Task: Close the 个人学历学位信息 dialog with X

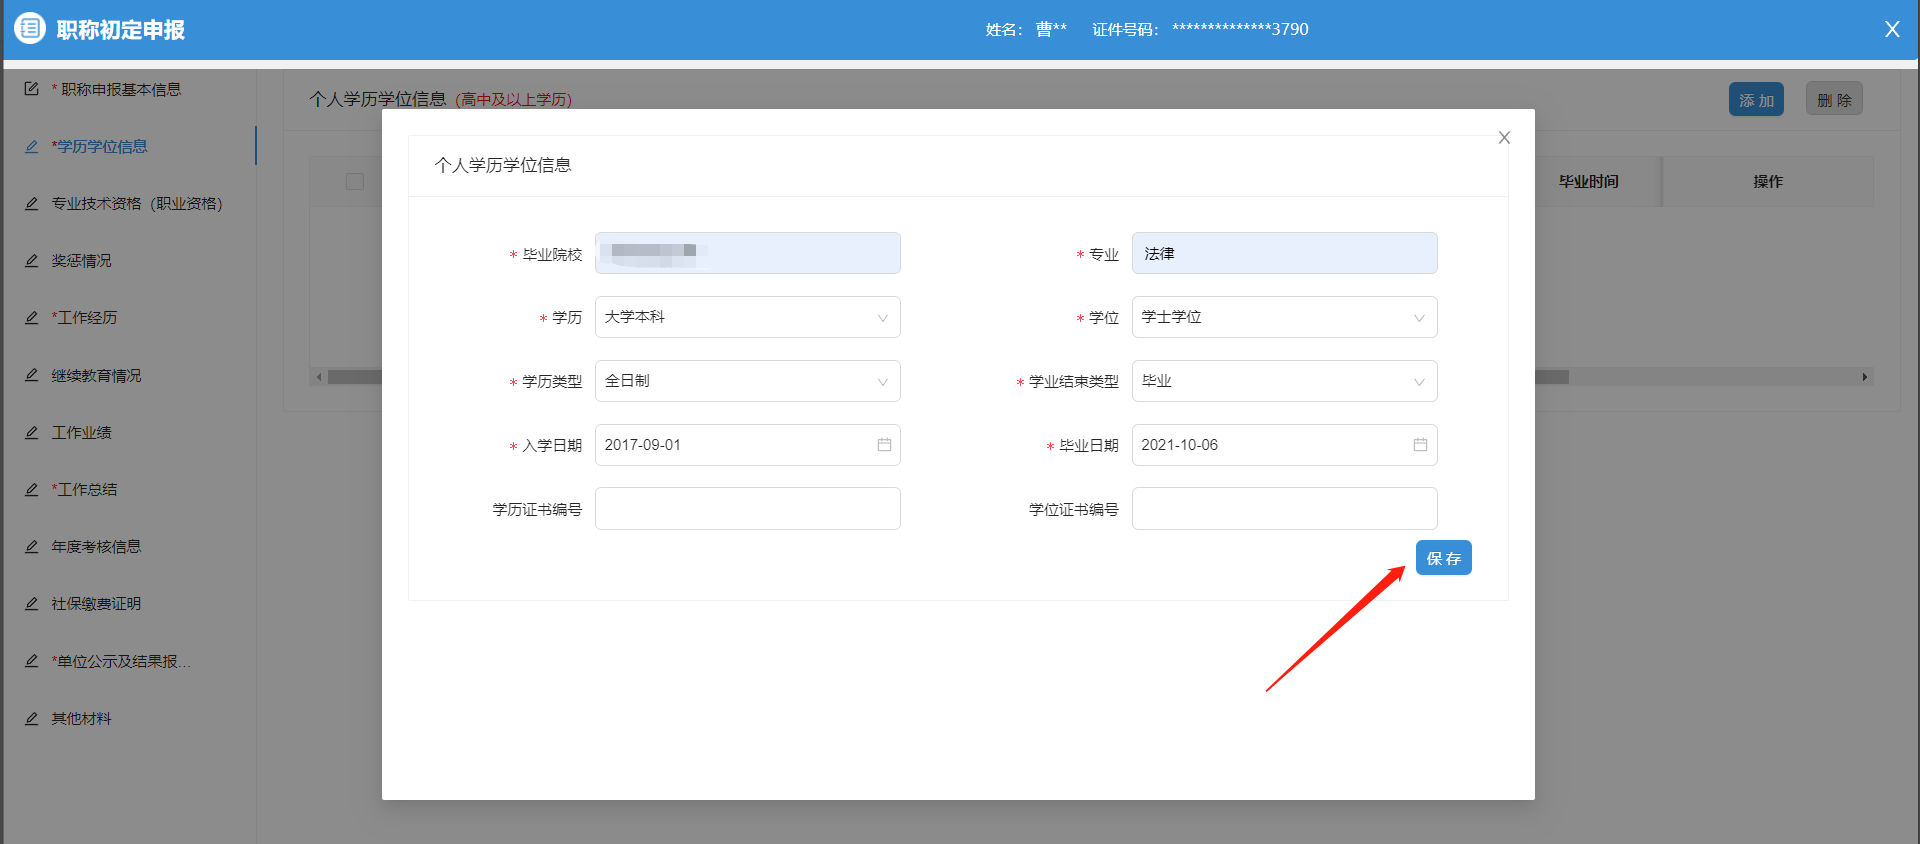Action: 1504,138
